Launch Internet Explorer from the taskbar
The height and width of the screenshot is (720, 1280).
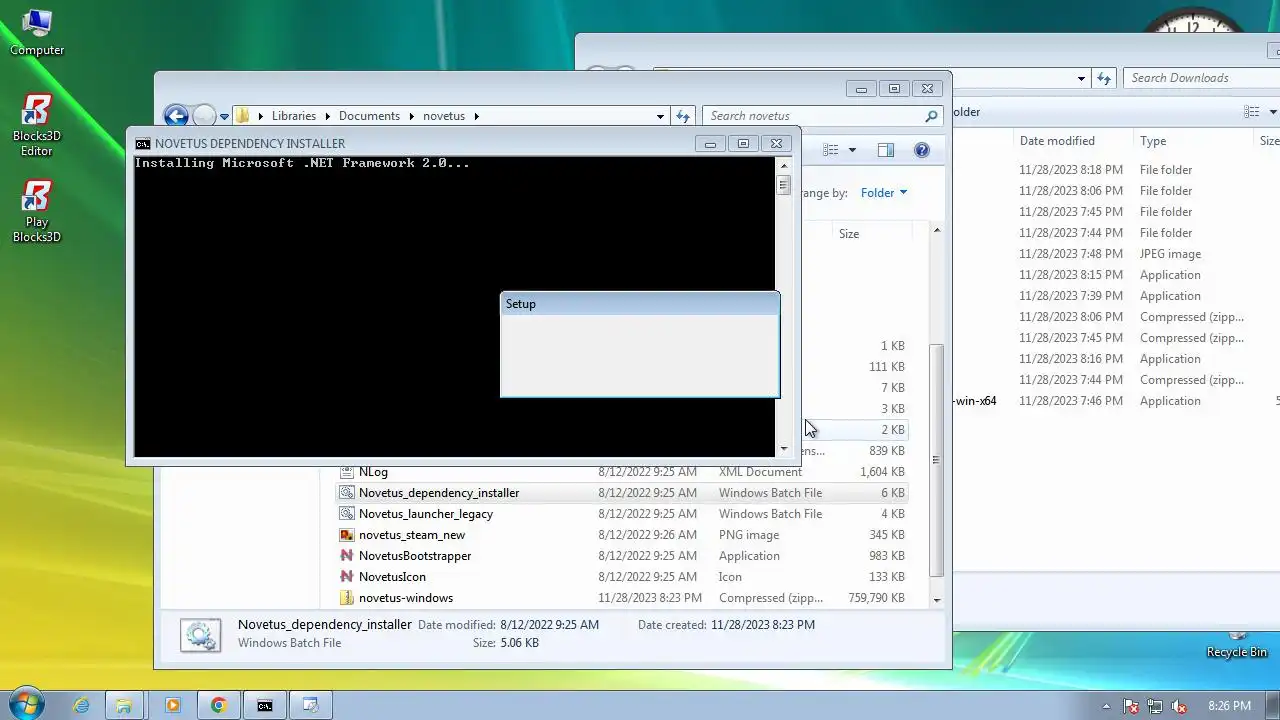(80, 705)
